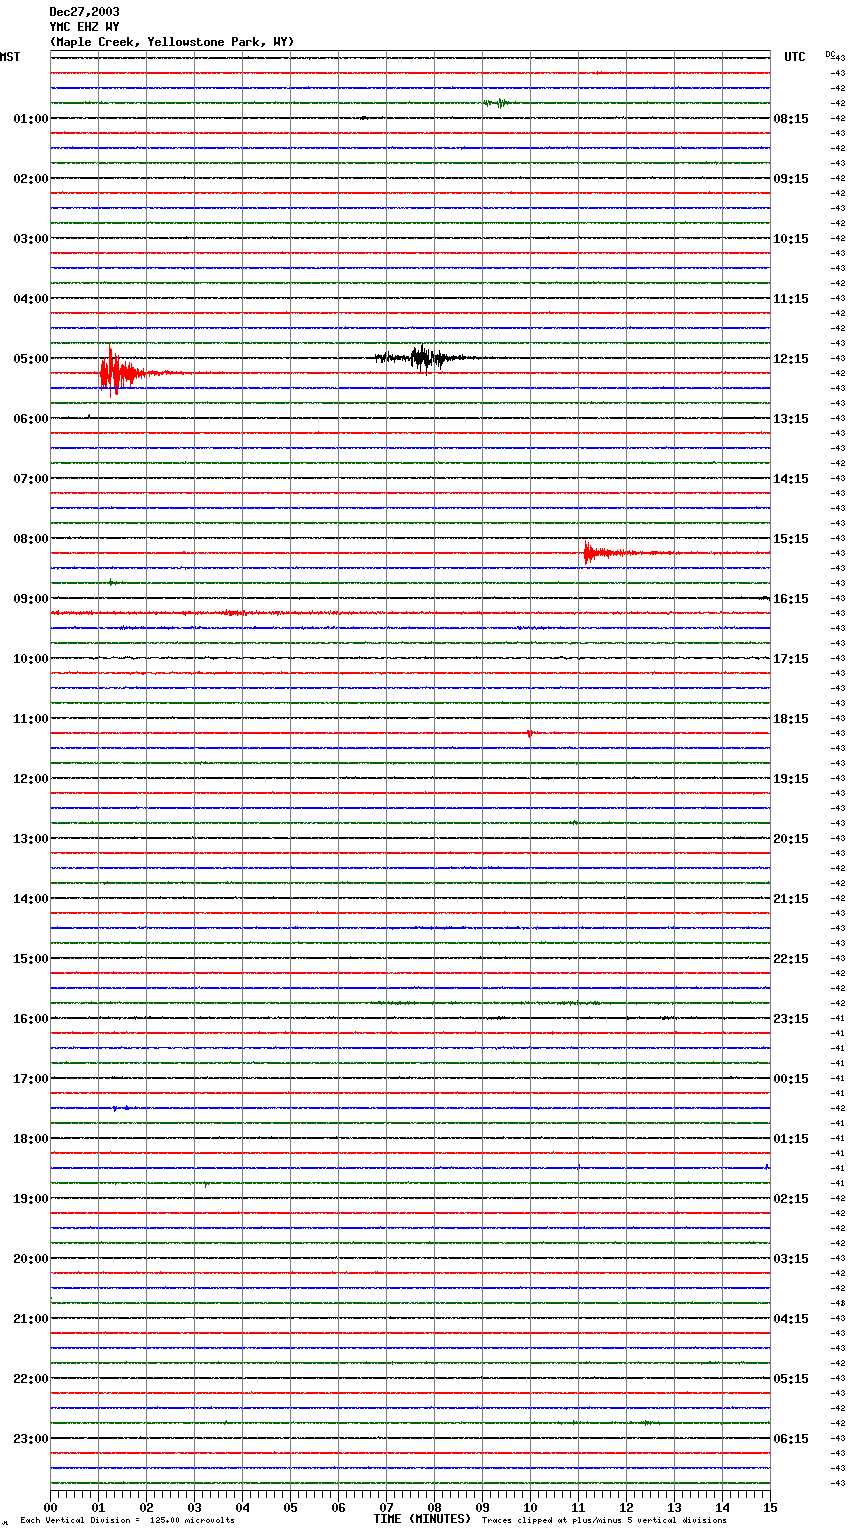Click the 06:15 UTC time label

[791, 1439]
